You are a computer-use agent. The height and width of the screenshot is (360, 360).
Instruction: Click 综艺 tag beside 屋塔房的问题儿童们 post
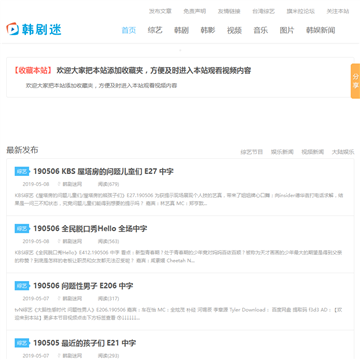tap(22, 172)
